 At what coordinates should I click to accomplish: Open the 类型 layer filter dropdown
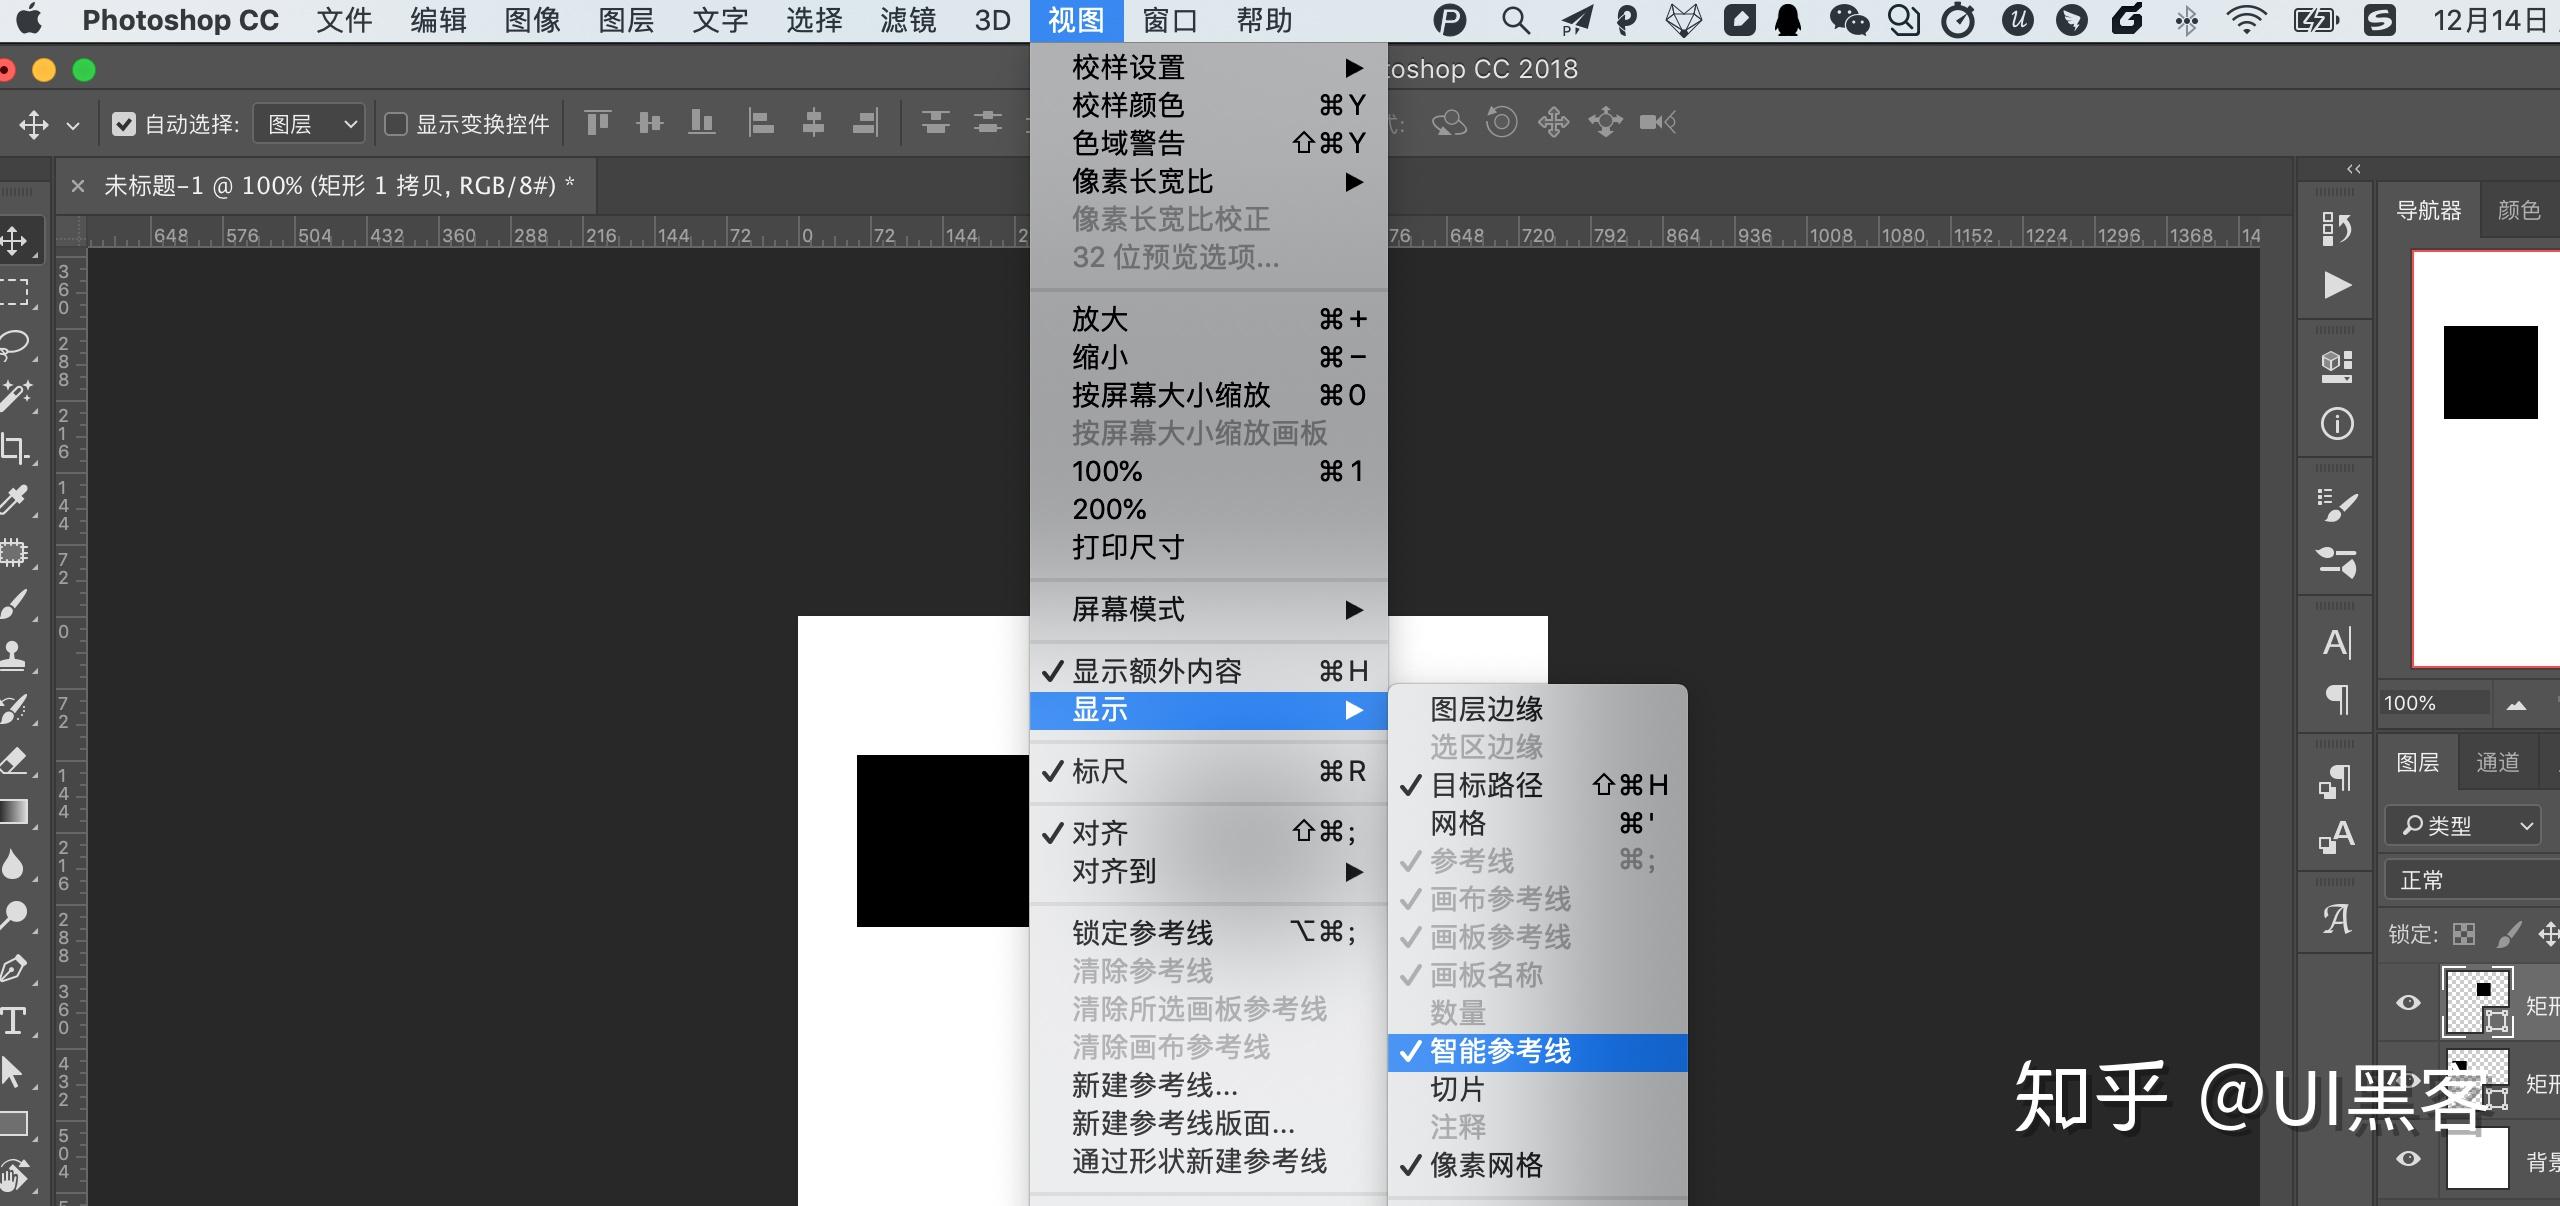point(2462,826)
